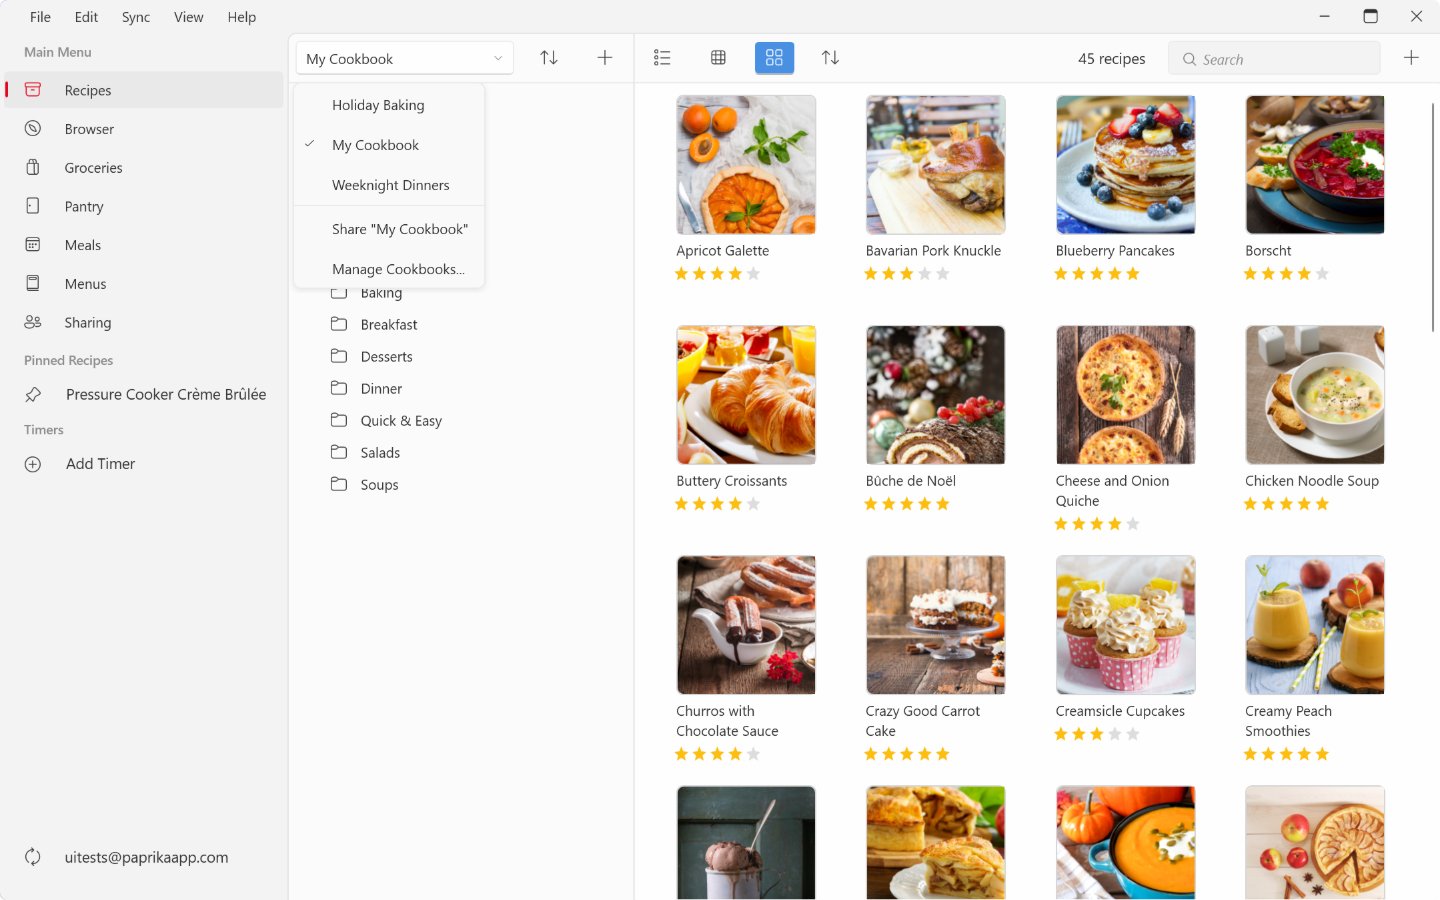Open the Blueberry Pancakes recipe photo
The image size is (1440, 900).
coord(1125,165)
